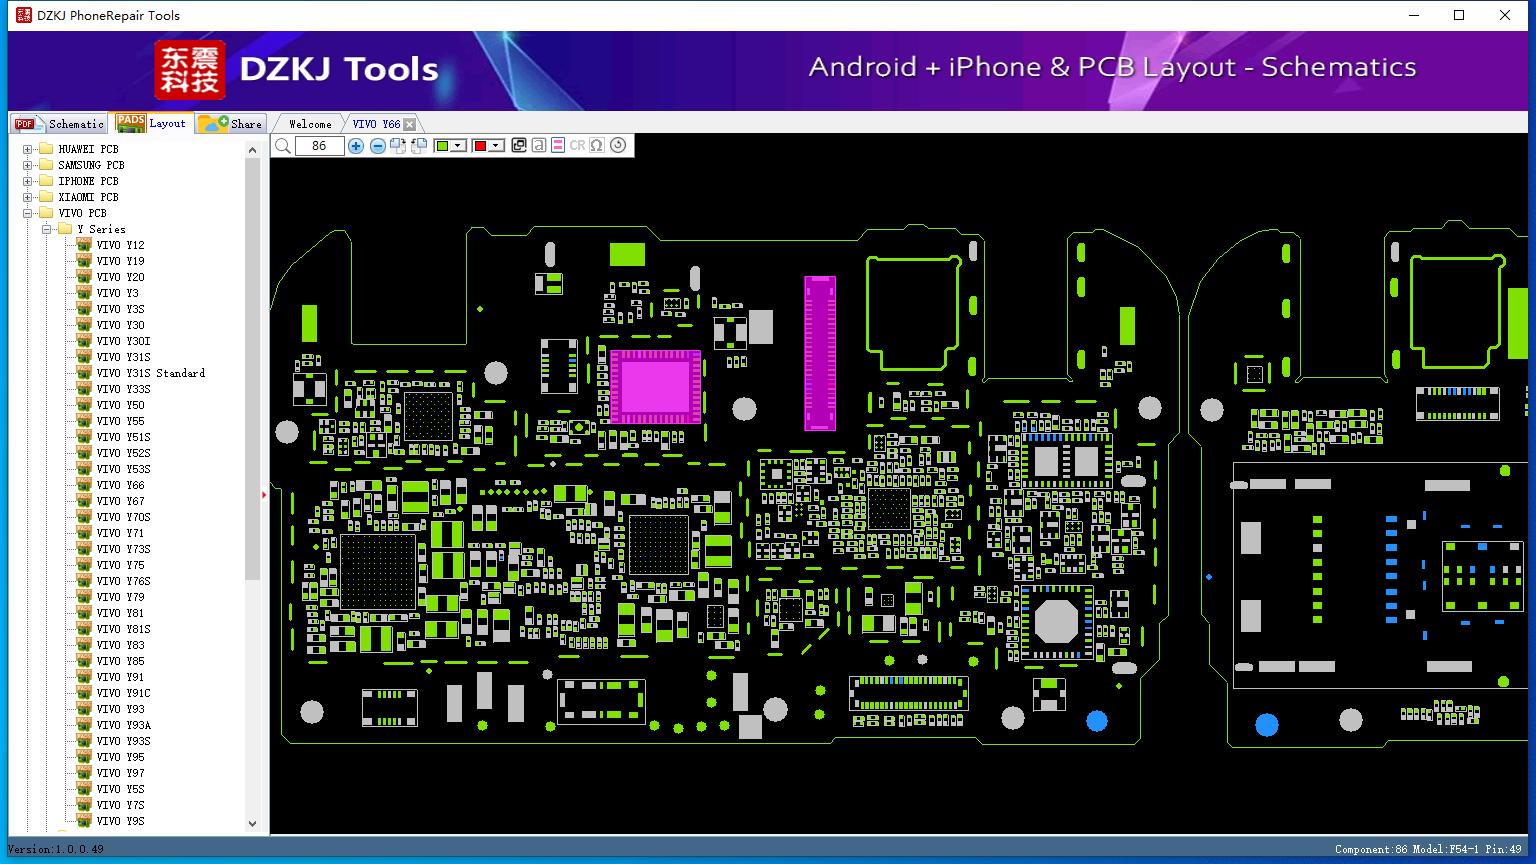Image resolution: width=1536 pixels, height=864 pixels.
Task: Click the VIVO Y50 board file icon
Action: (84, 405)
